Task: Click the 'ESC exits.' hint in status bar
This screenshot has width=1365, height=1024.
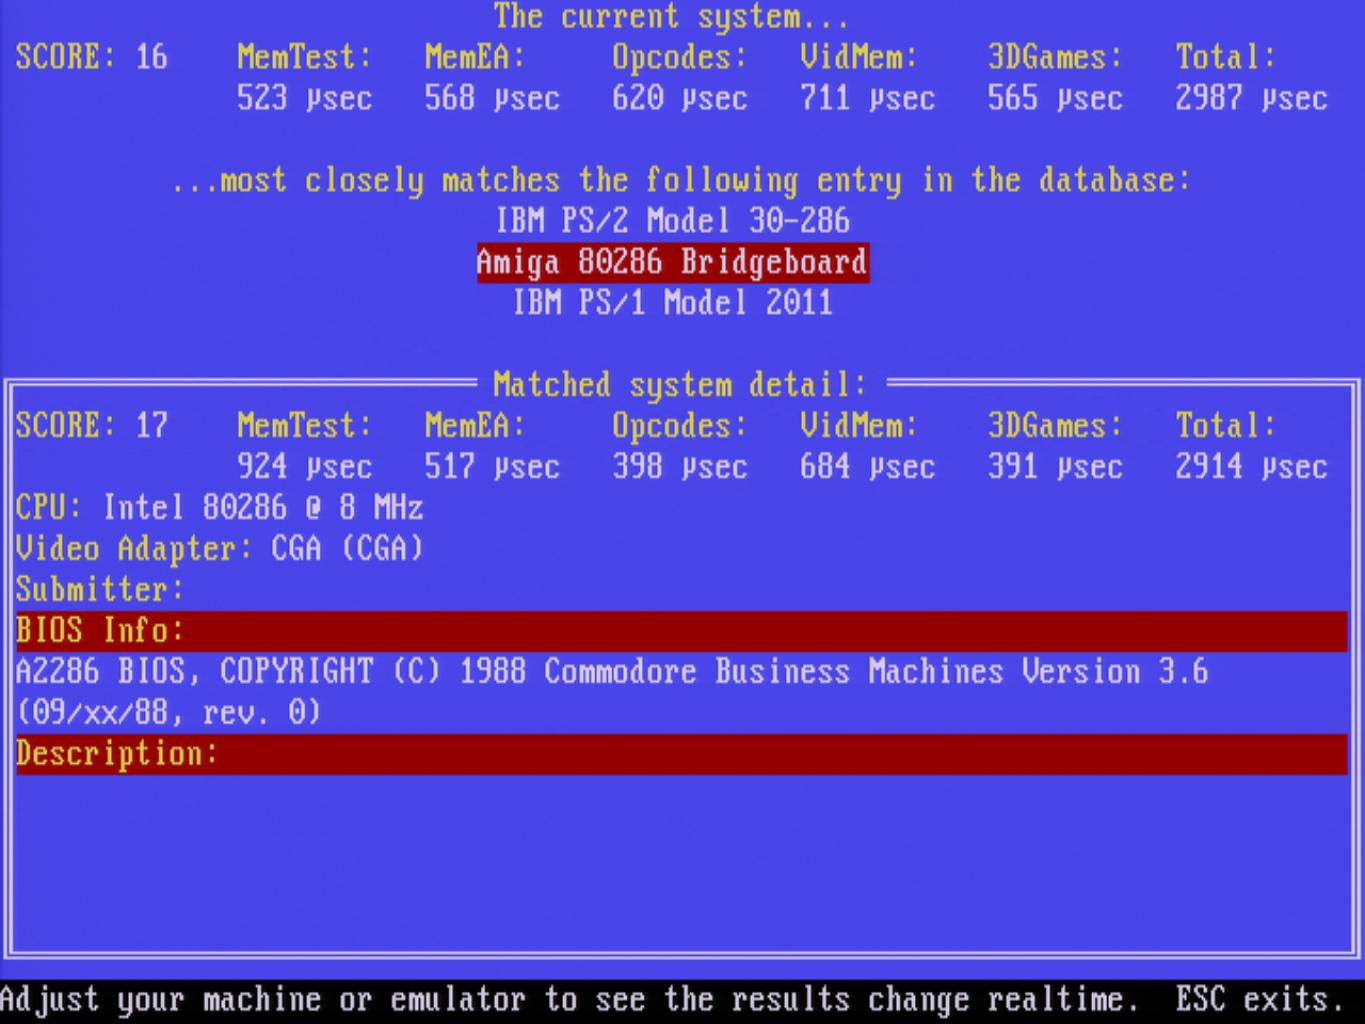Action: [1260, 1000]
